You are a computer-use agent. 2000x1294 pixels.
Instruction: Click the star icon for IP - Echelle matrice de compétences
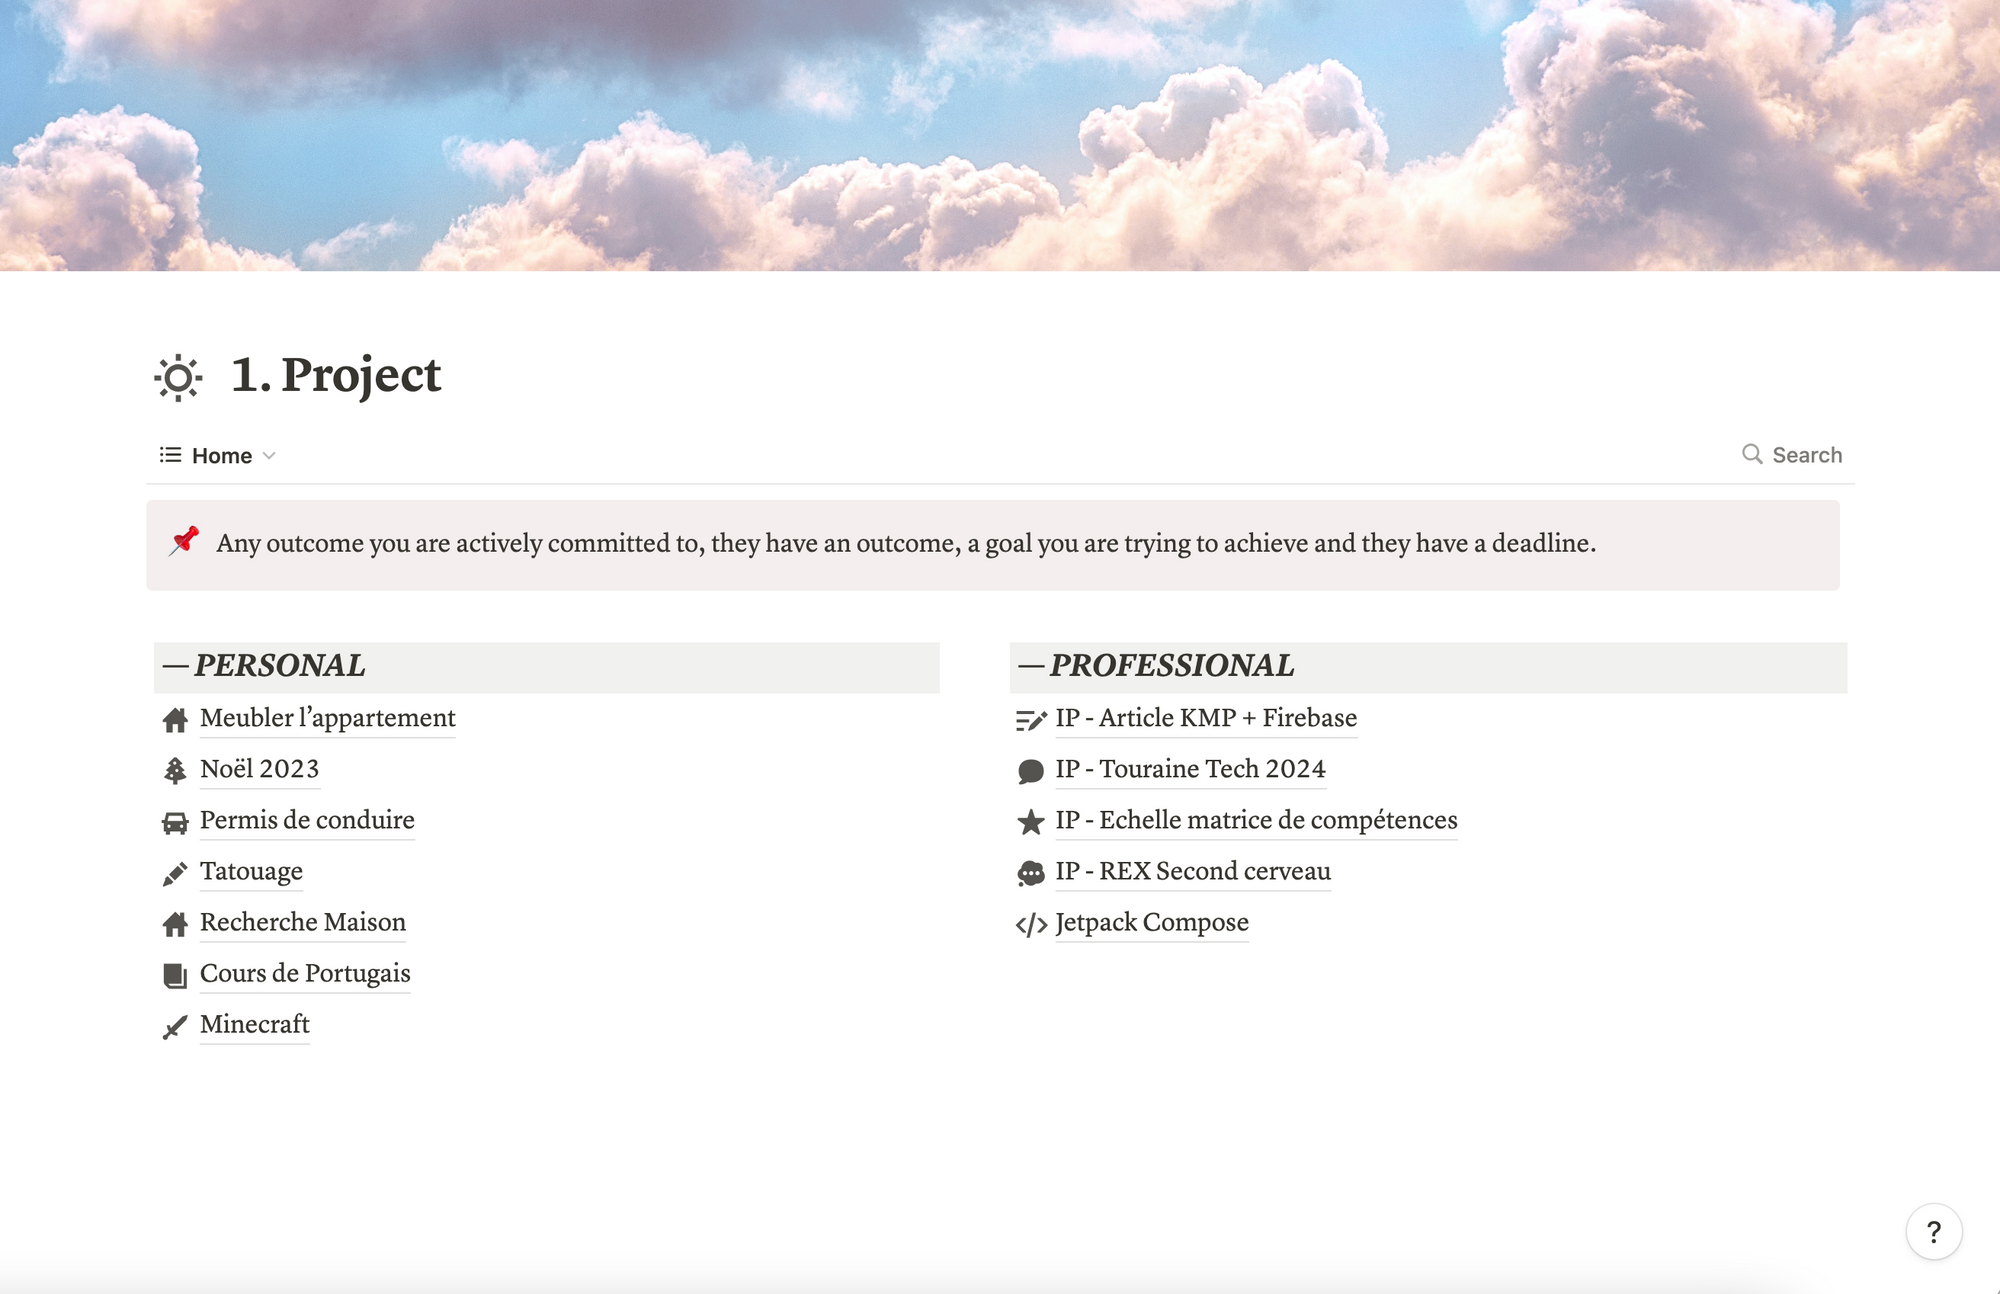coord(1029,819)
